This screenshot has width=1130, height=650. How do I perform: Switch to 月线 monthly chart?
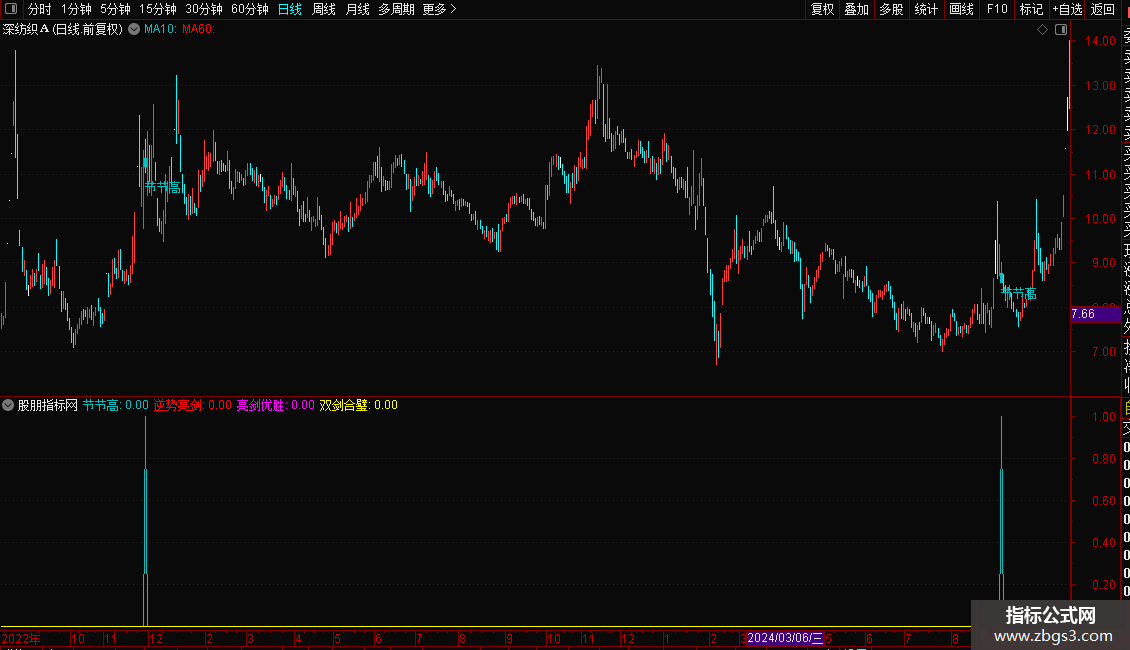[x=357, y=9]
